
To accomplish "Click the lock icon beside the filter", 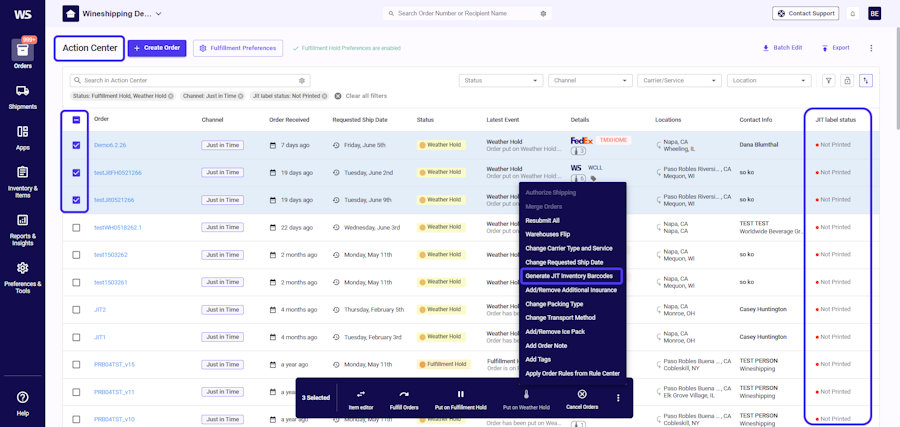I will [x=847, y=81].
